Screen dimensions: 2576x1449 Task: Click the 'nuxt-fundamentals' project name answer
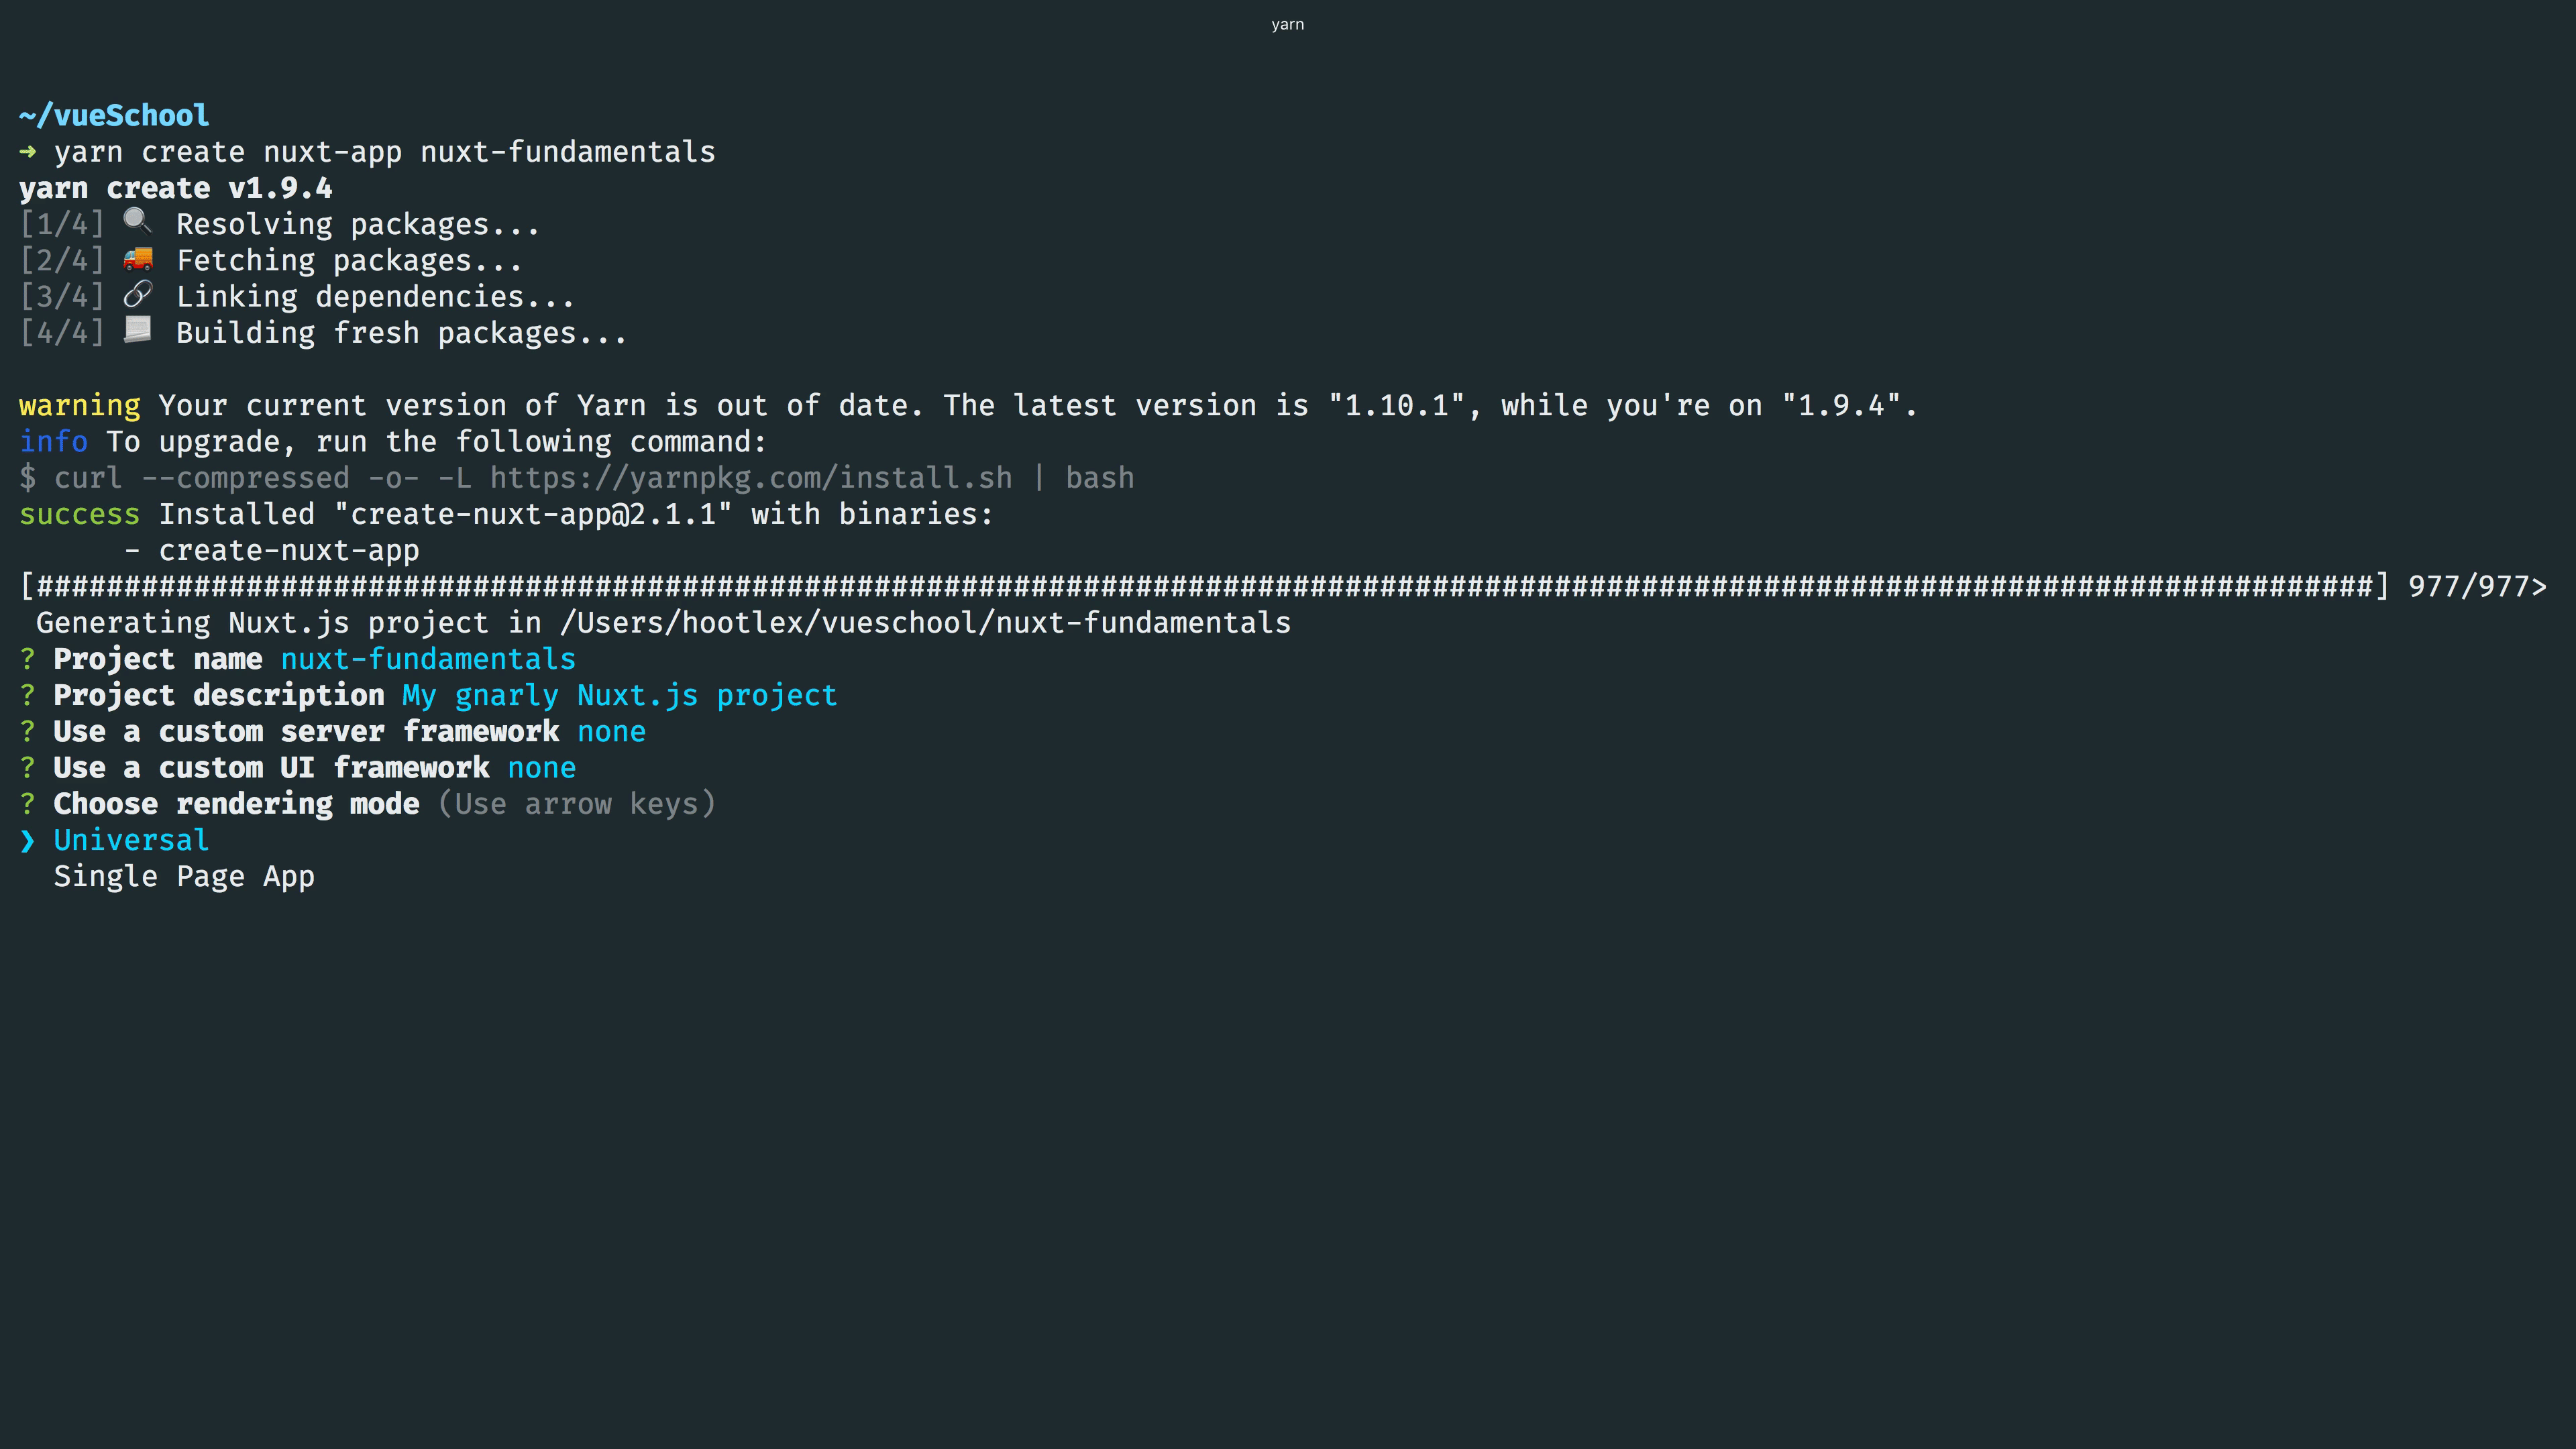(x=428, y=659)
